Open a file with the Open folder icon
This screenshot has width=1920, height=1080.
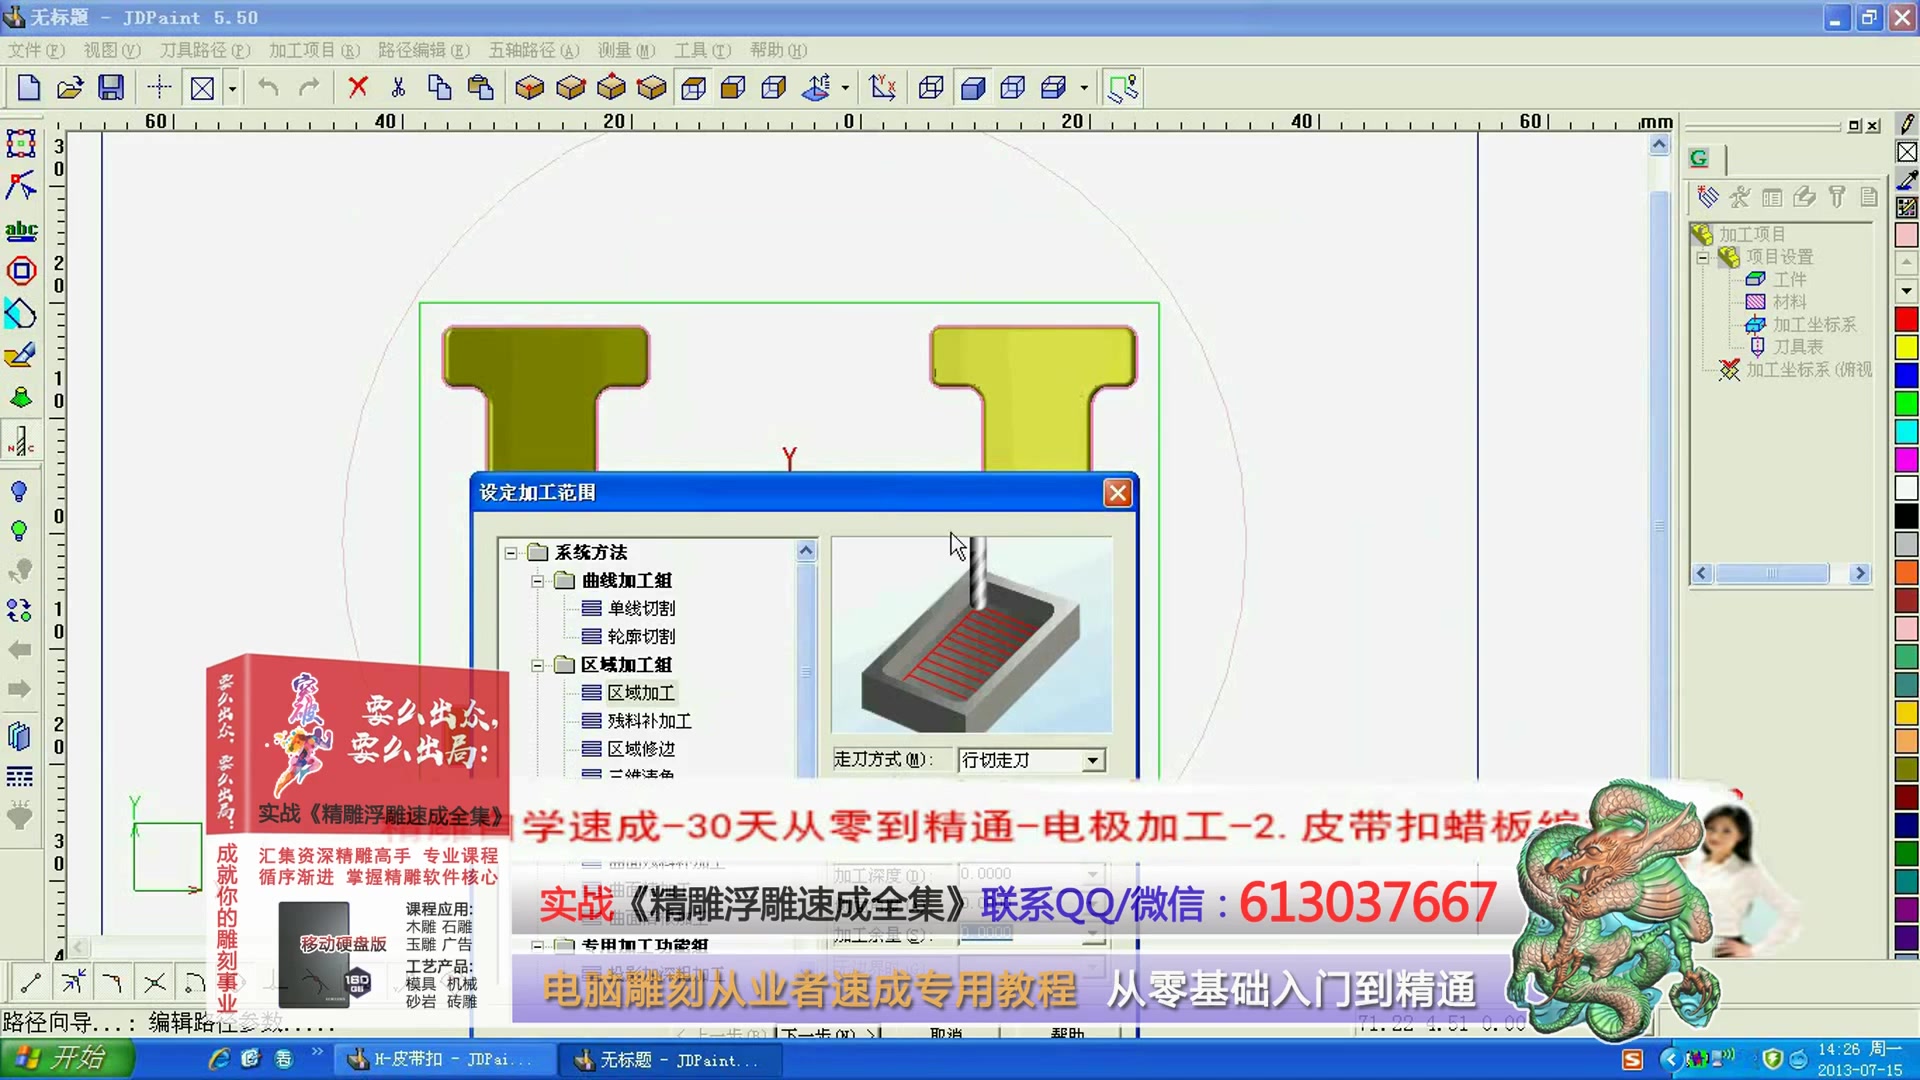point(69,87)
